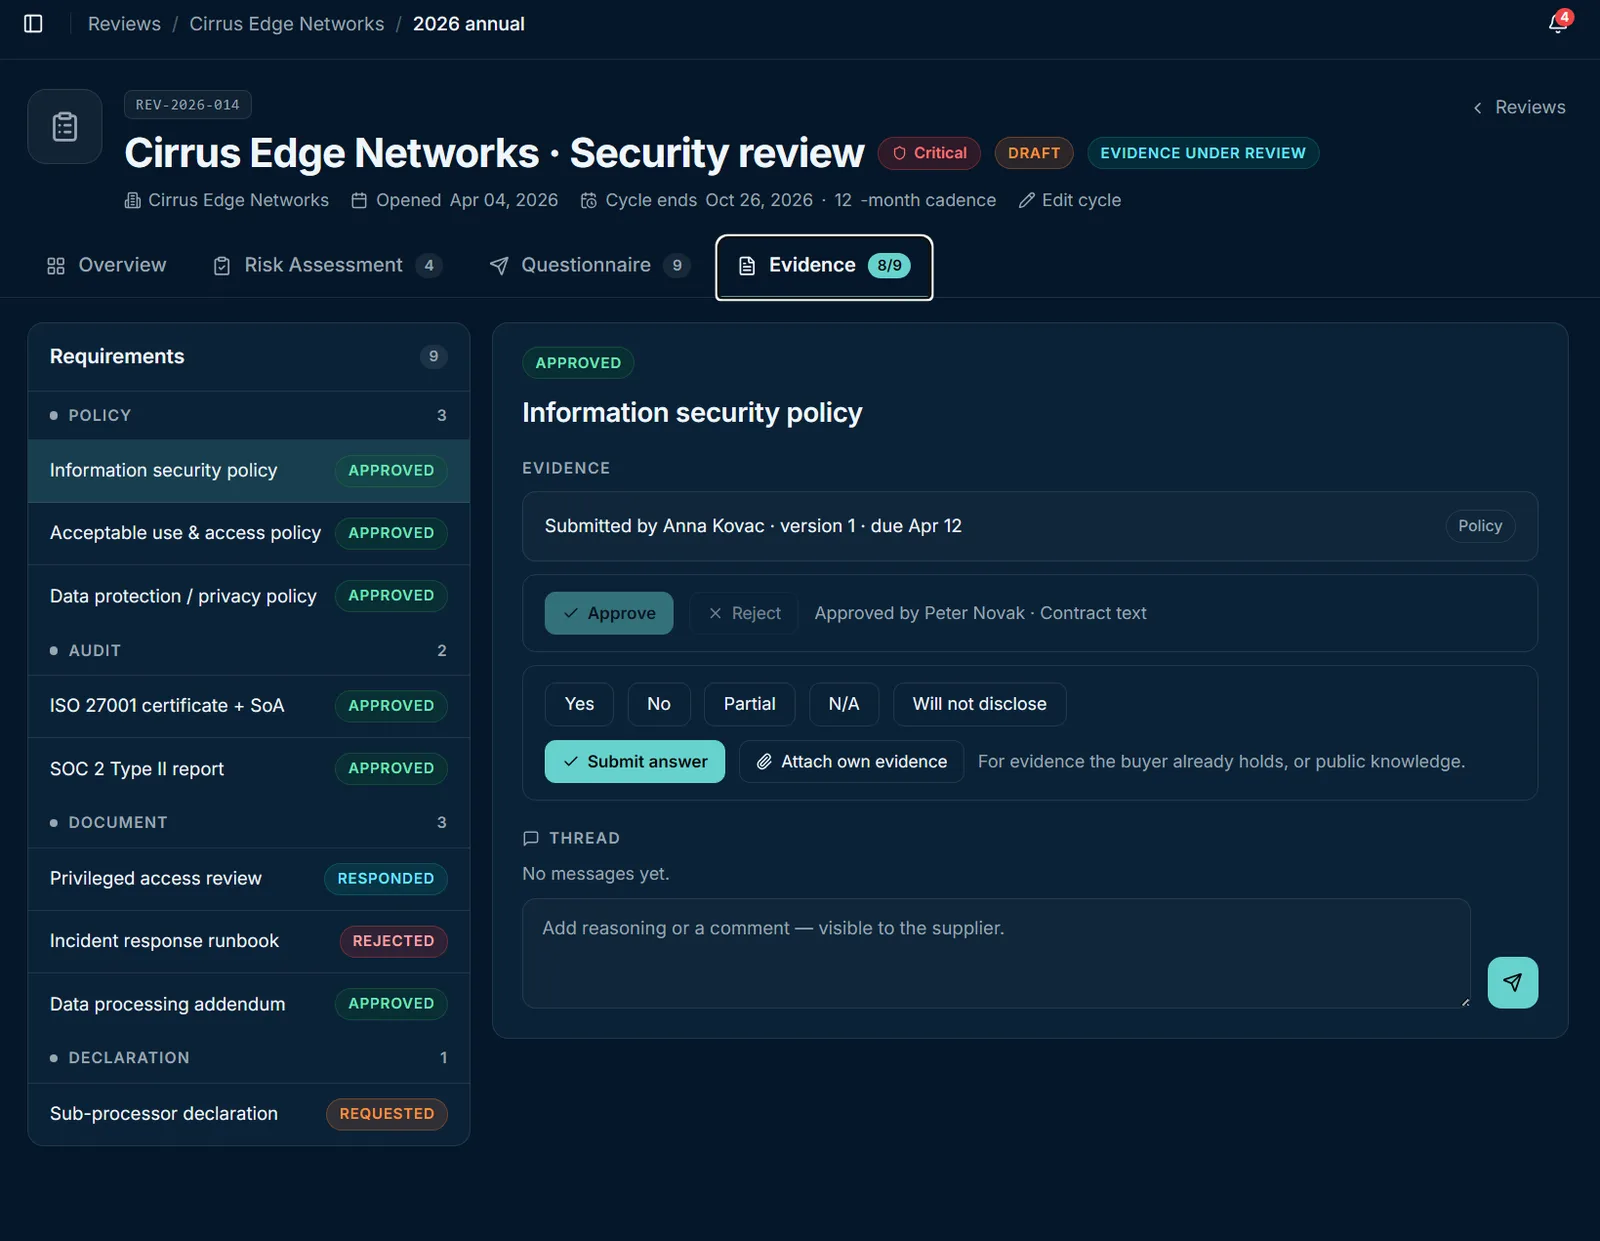The image size is (1600, 1241).
Task: Switch to the Overview tab
Action: point(107,266)
